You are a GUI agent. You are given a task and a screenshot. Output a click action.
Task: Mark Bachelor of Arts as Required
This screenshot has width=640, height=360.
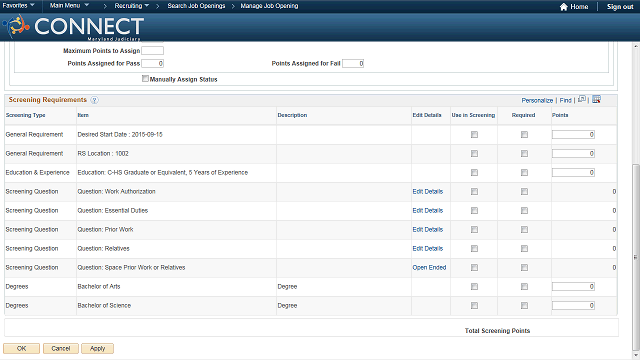pyautogui.click(x=524, y=287)
